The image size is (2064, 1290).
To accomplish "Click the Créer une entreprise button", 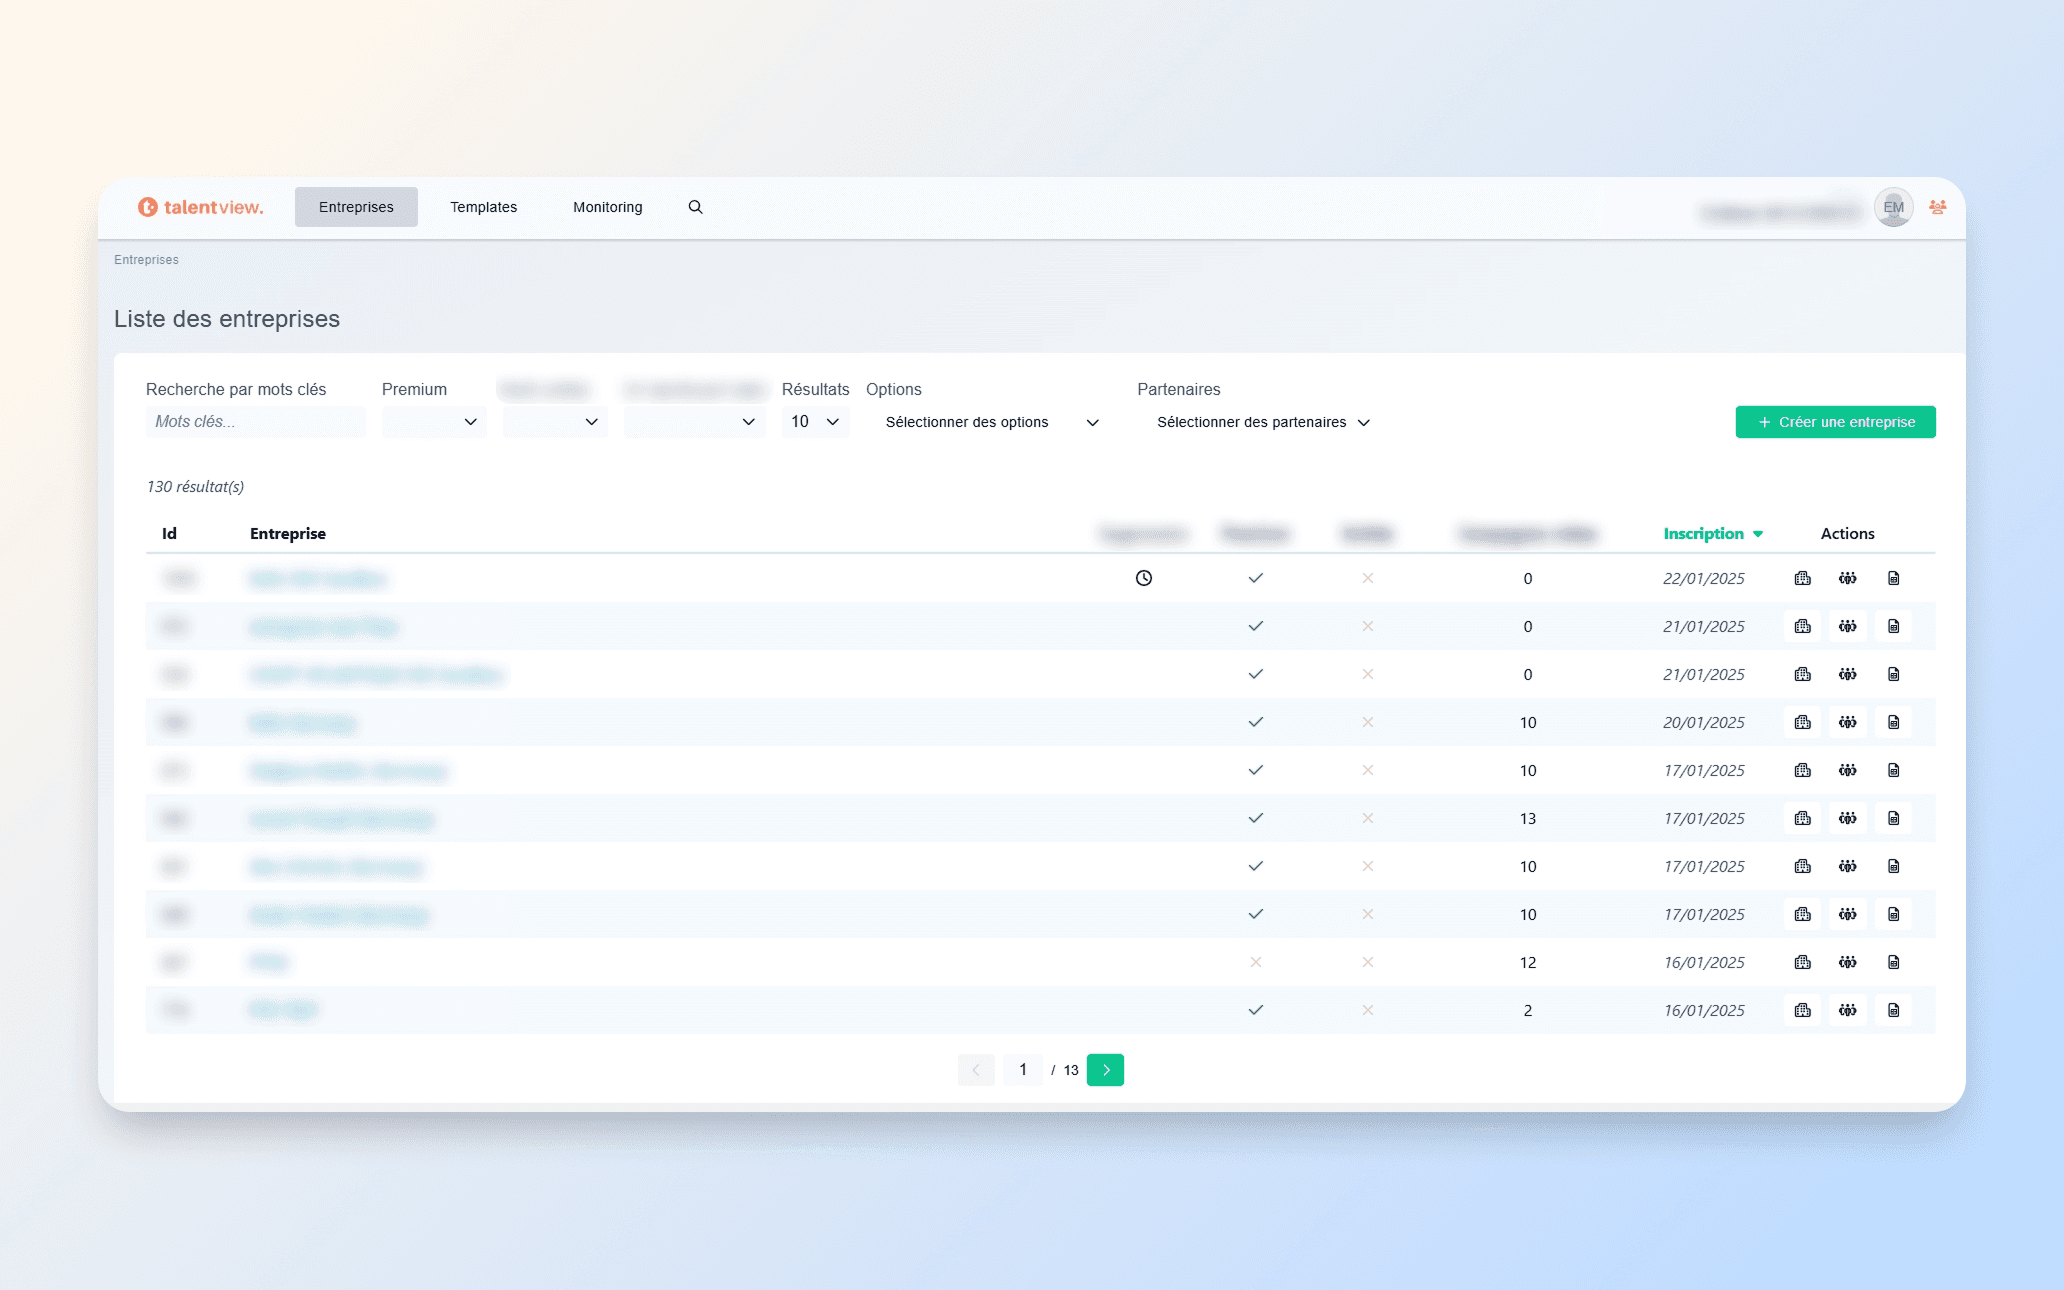I will 1835,422.
